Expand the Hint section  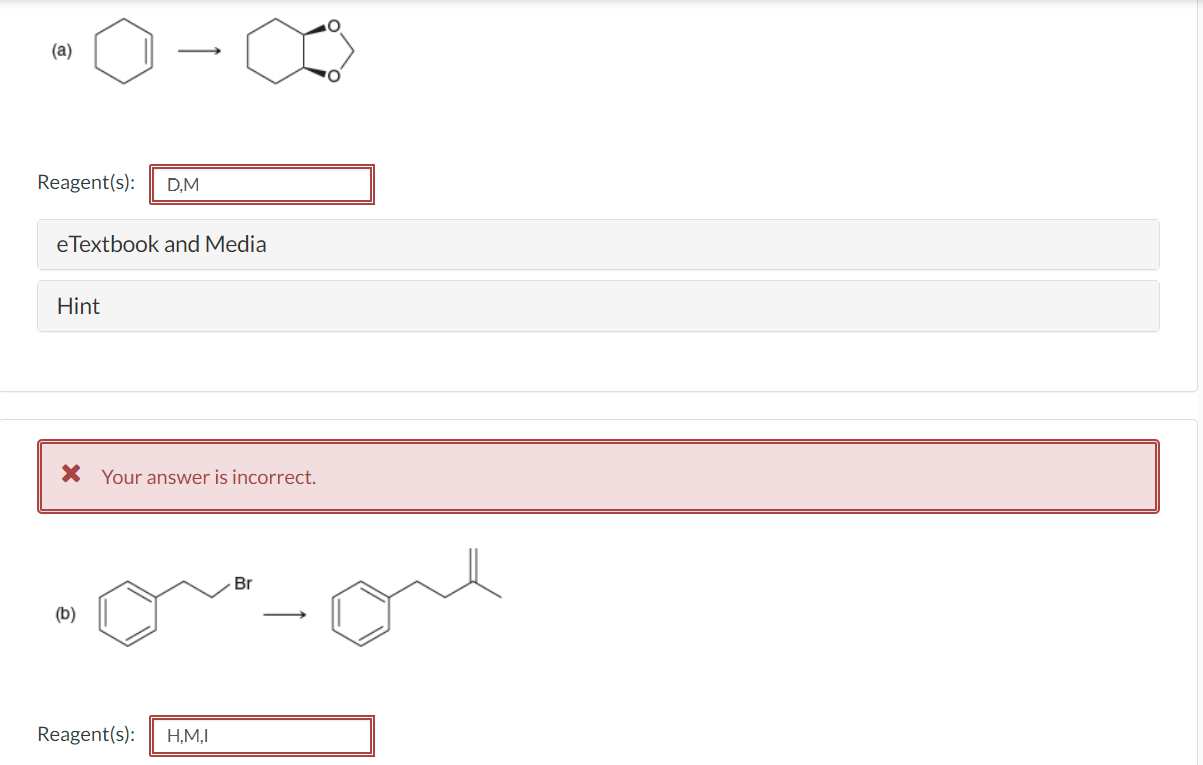pos(77,306)
